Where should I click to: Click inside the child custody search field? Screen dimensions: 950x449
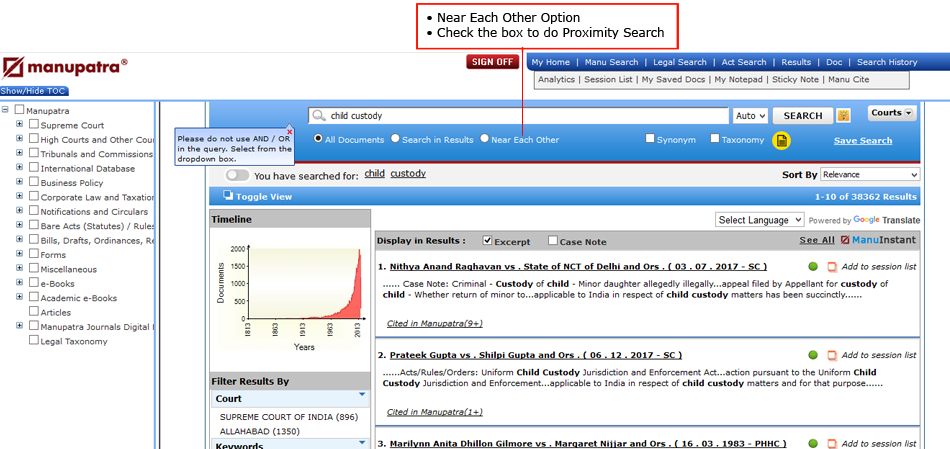(518, 116)
